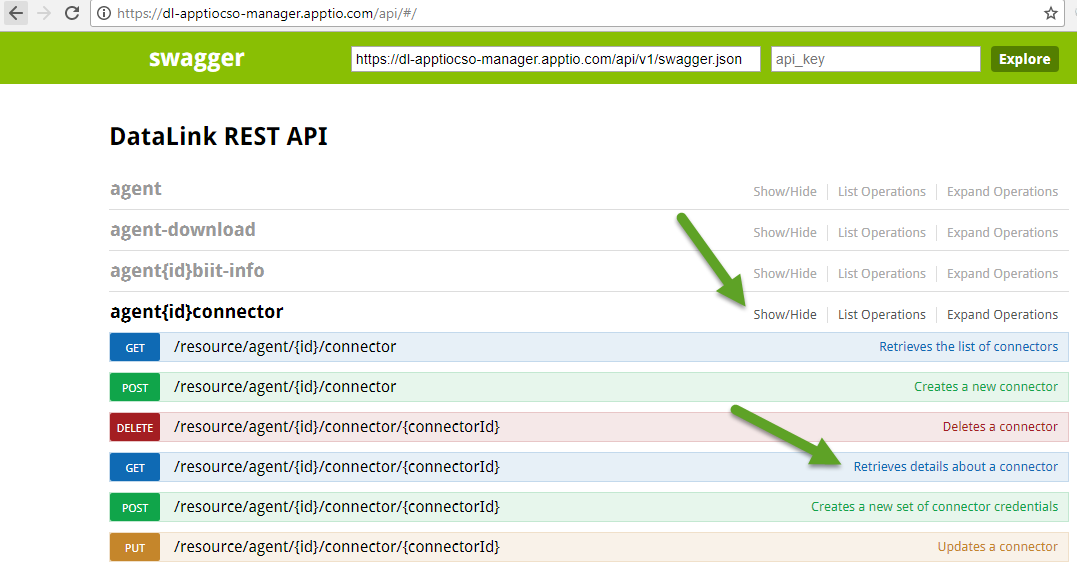
Task: Click the swagger.json URL input field
Action: 556,59
